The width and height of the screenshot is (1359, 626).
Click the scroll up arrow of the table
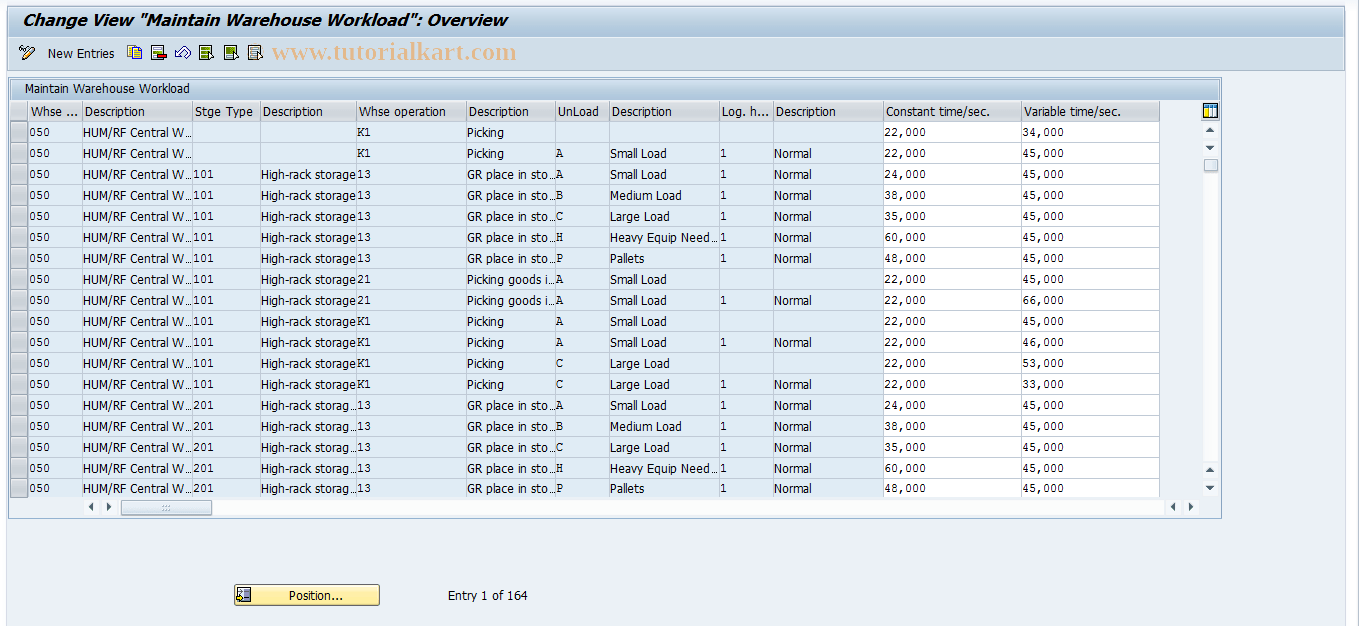pyautogui.click(x=1209, y=129)
